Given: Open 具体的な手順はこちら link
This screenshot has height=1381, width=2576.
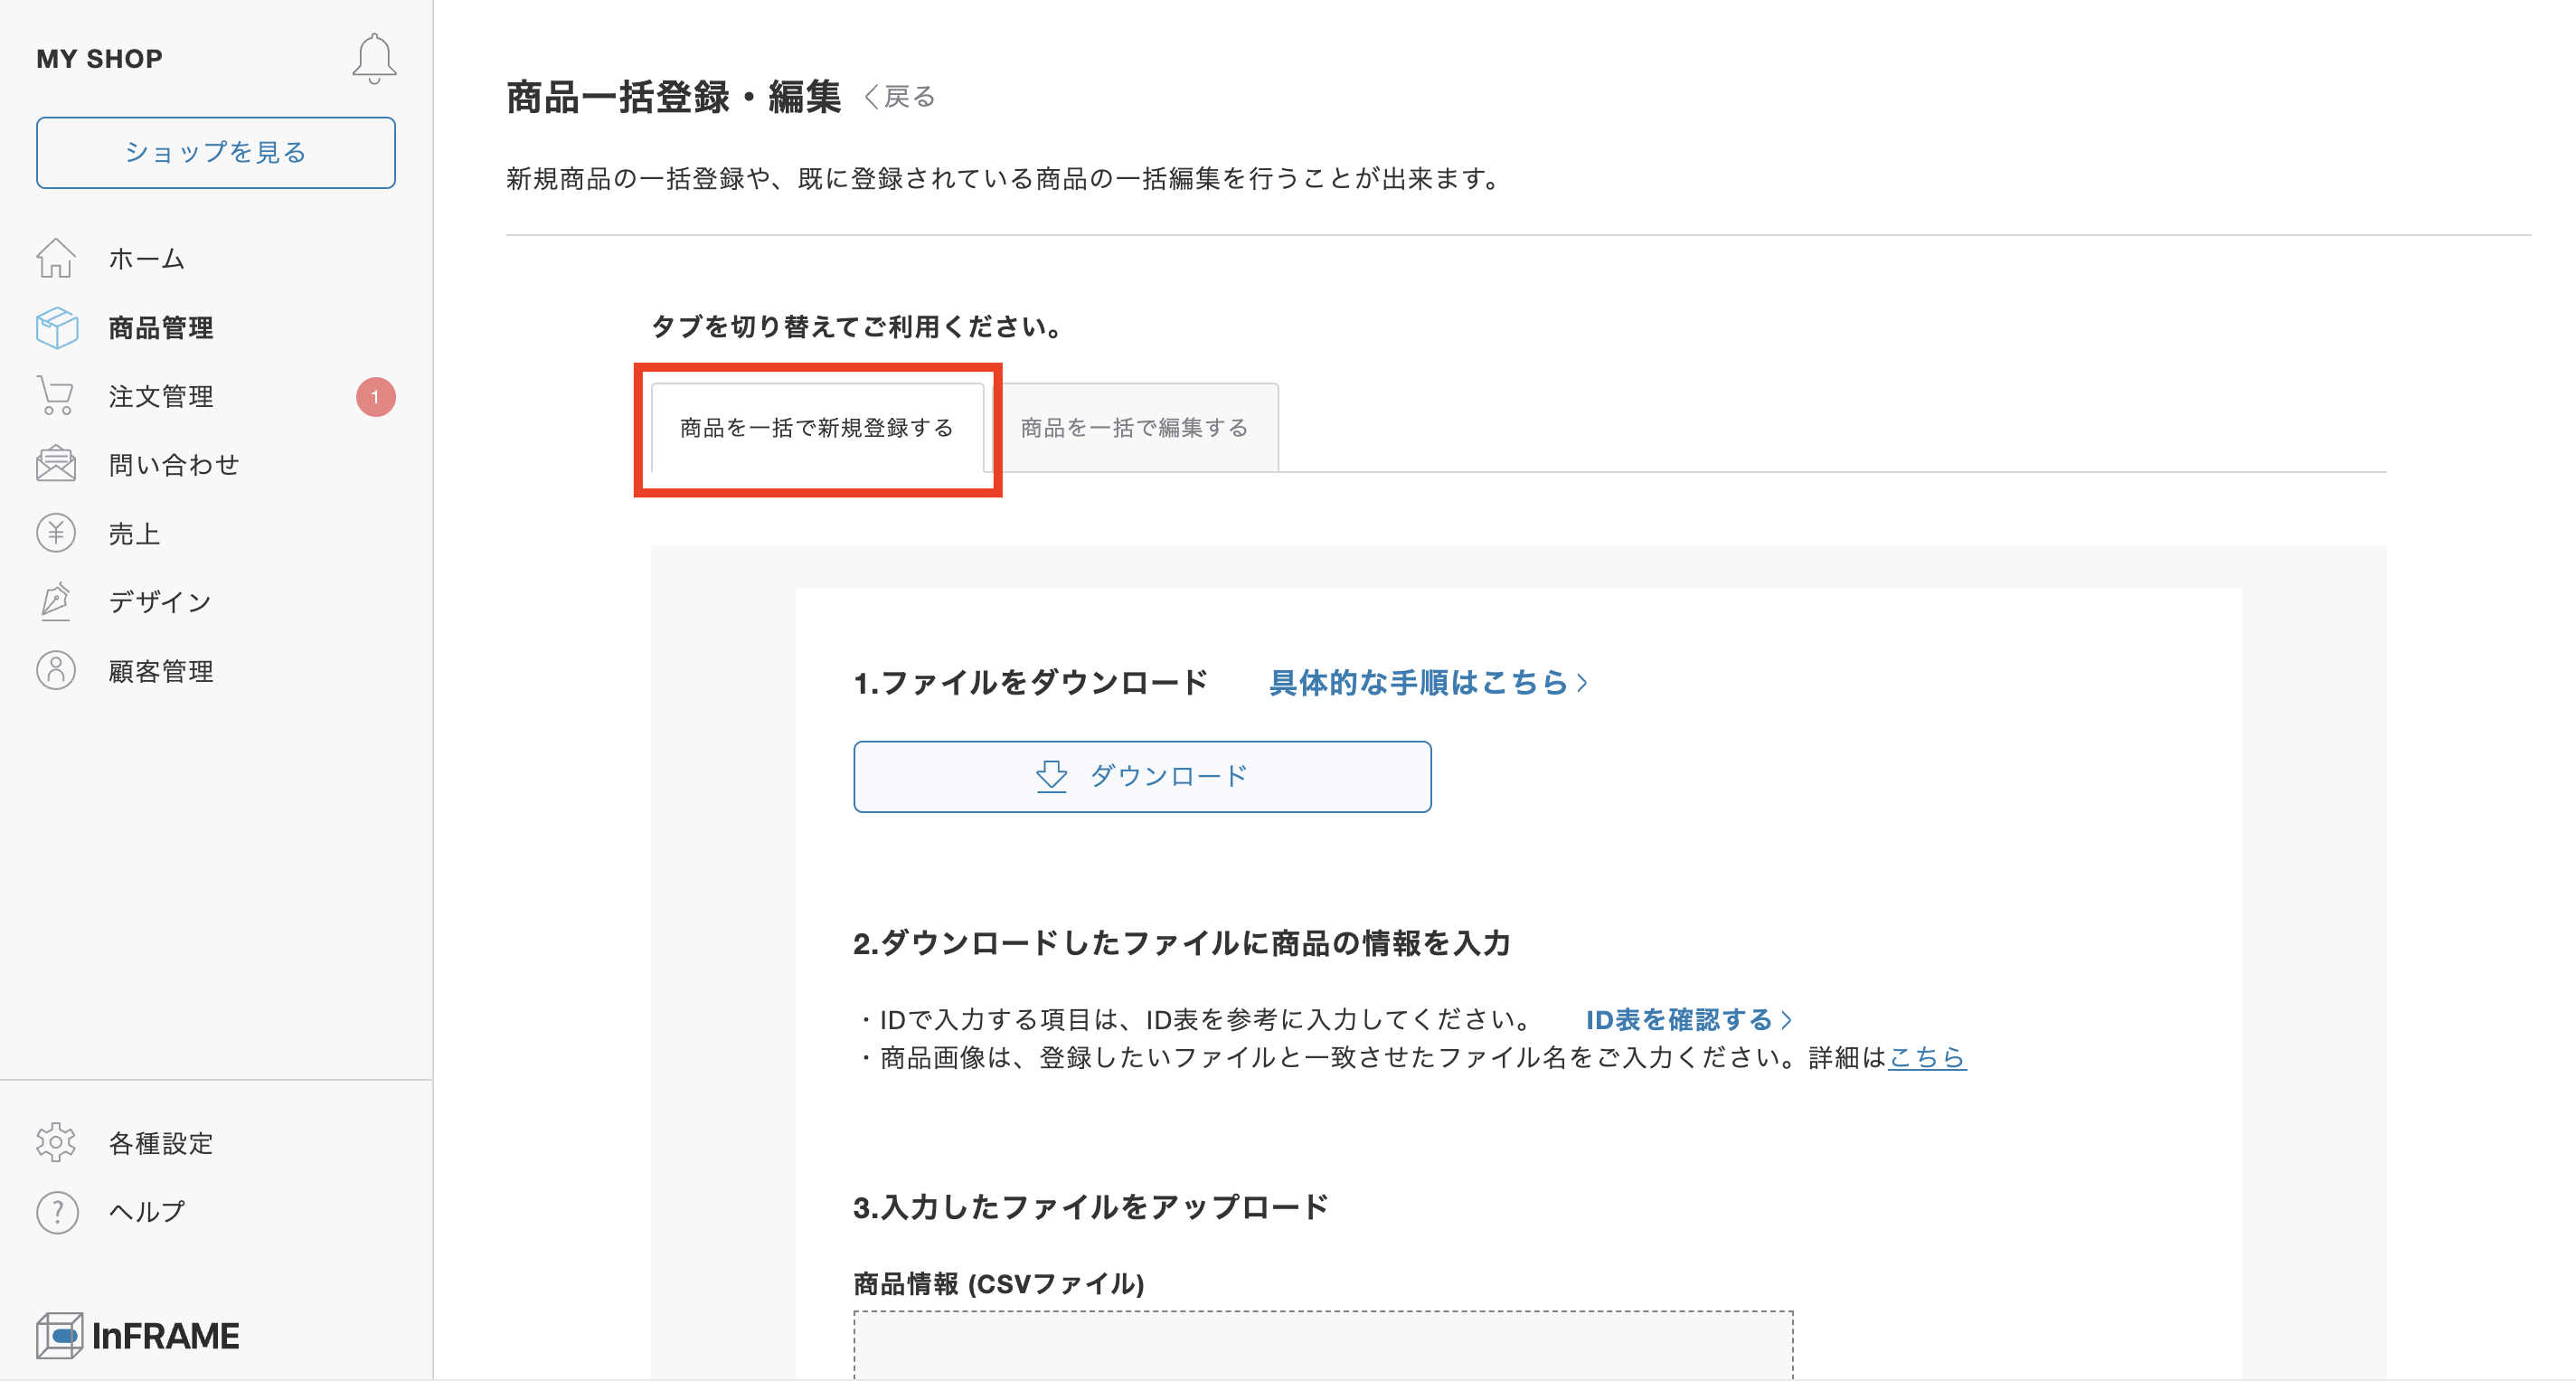Looking at the screenshot, I should 1424,683.
